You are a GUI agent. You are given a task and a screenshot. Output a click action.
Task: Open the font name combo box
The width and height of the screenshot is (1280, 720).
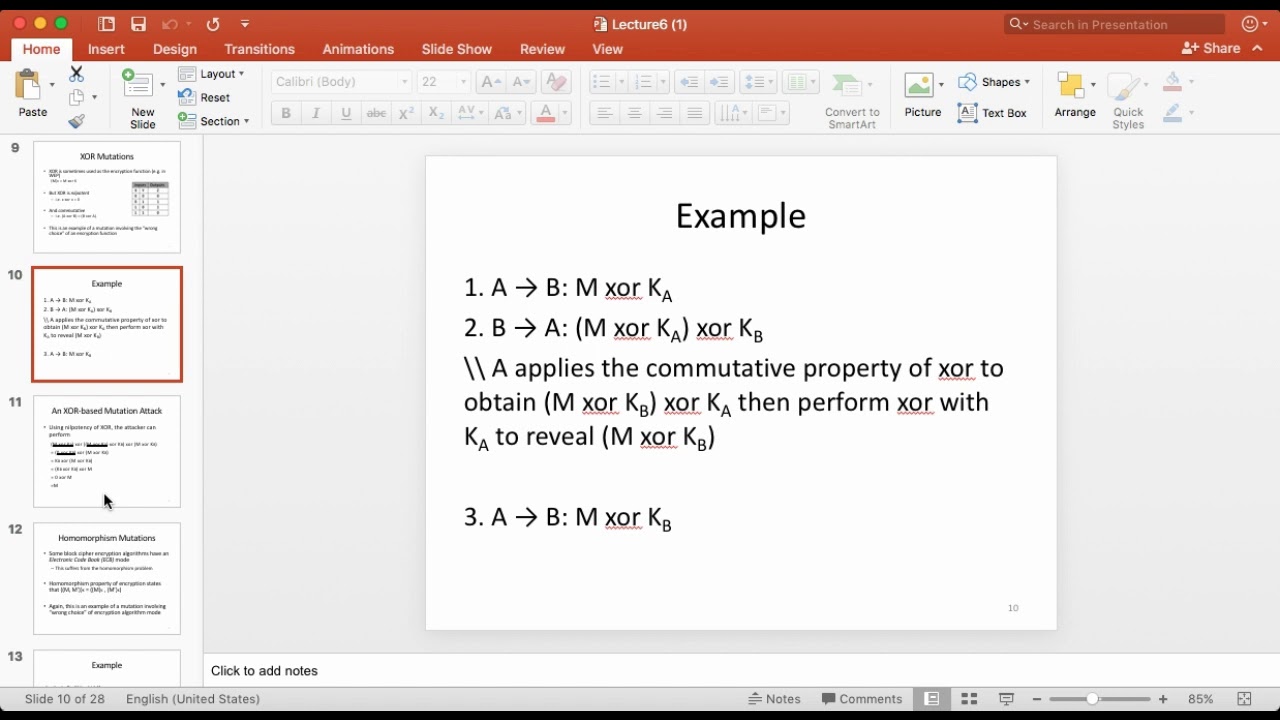(341, 82)
